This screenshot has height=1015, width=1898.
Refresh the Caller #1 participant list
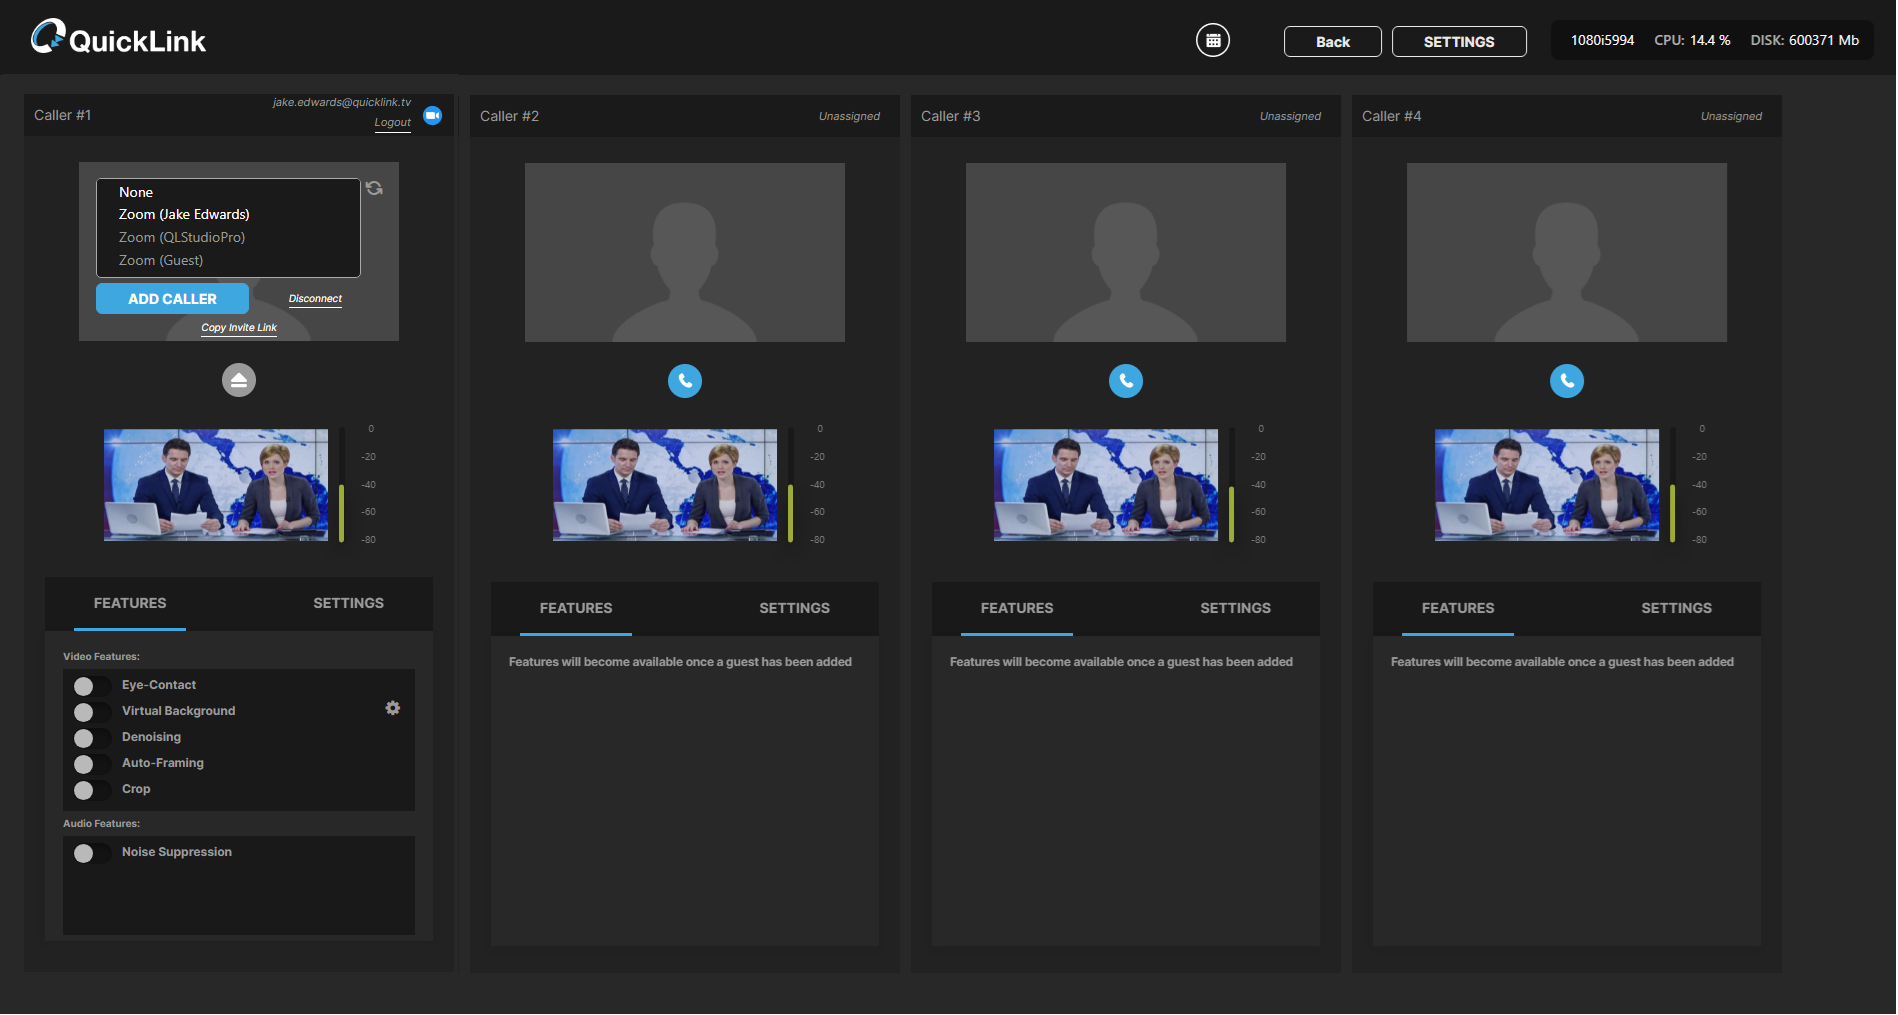pos(374,188)
